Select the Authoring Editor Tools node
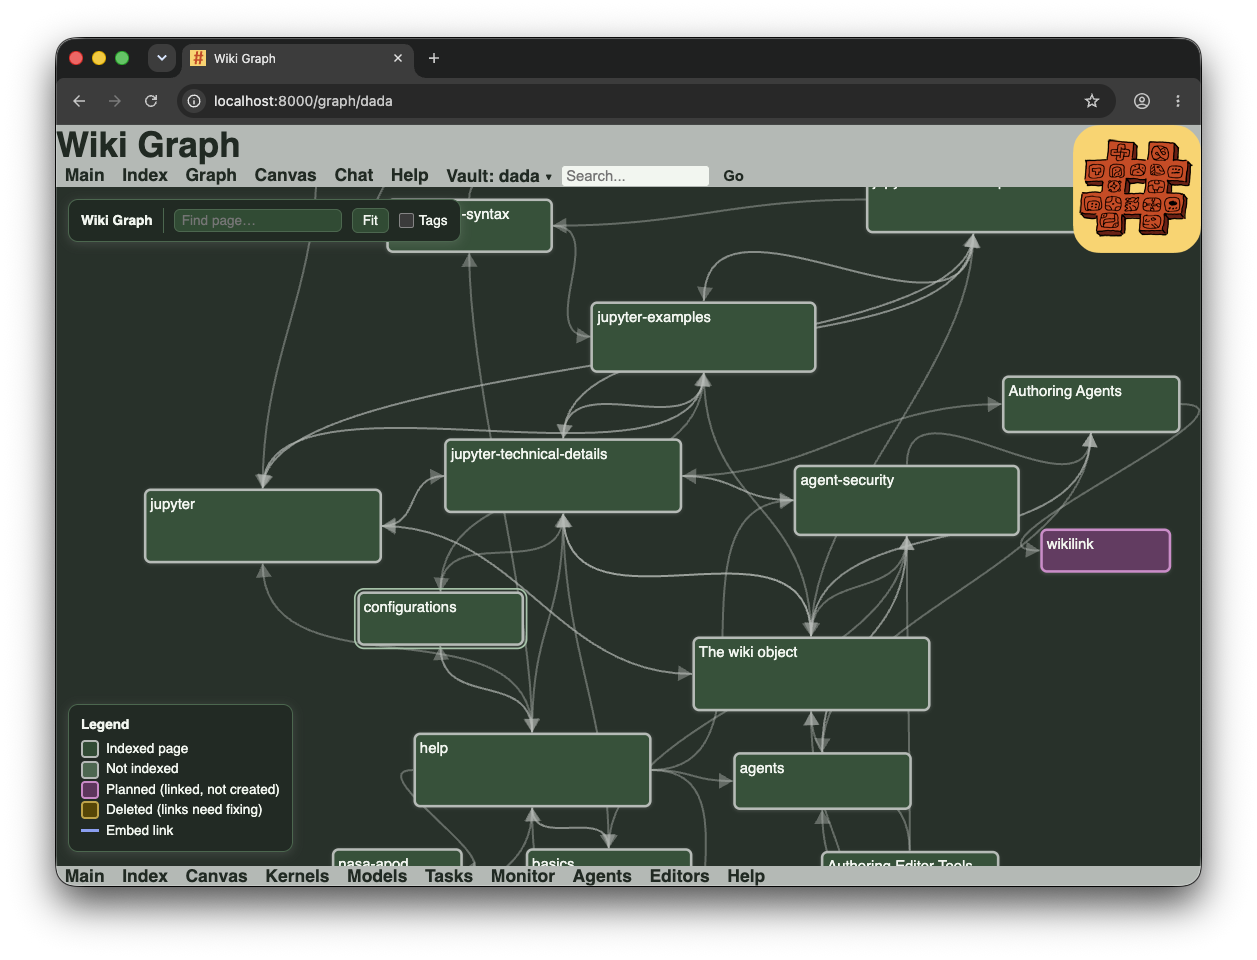The image size is (1257, 960). [x=910, y=859]
